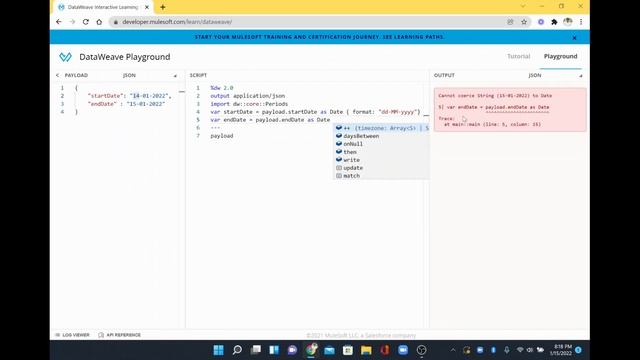This screenshot has width=640, height=360.
Task: Open the API REFERENCE panel
Action: point(120,335)
